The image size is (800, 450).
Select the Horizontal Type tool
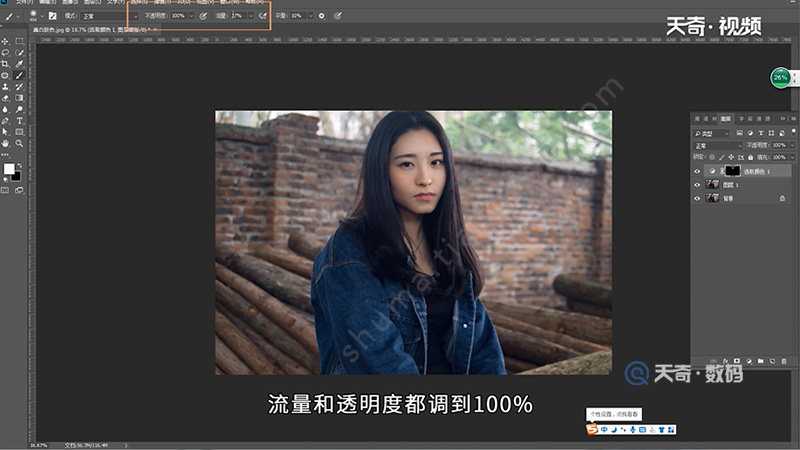(19, 121)
